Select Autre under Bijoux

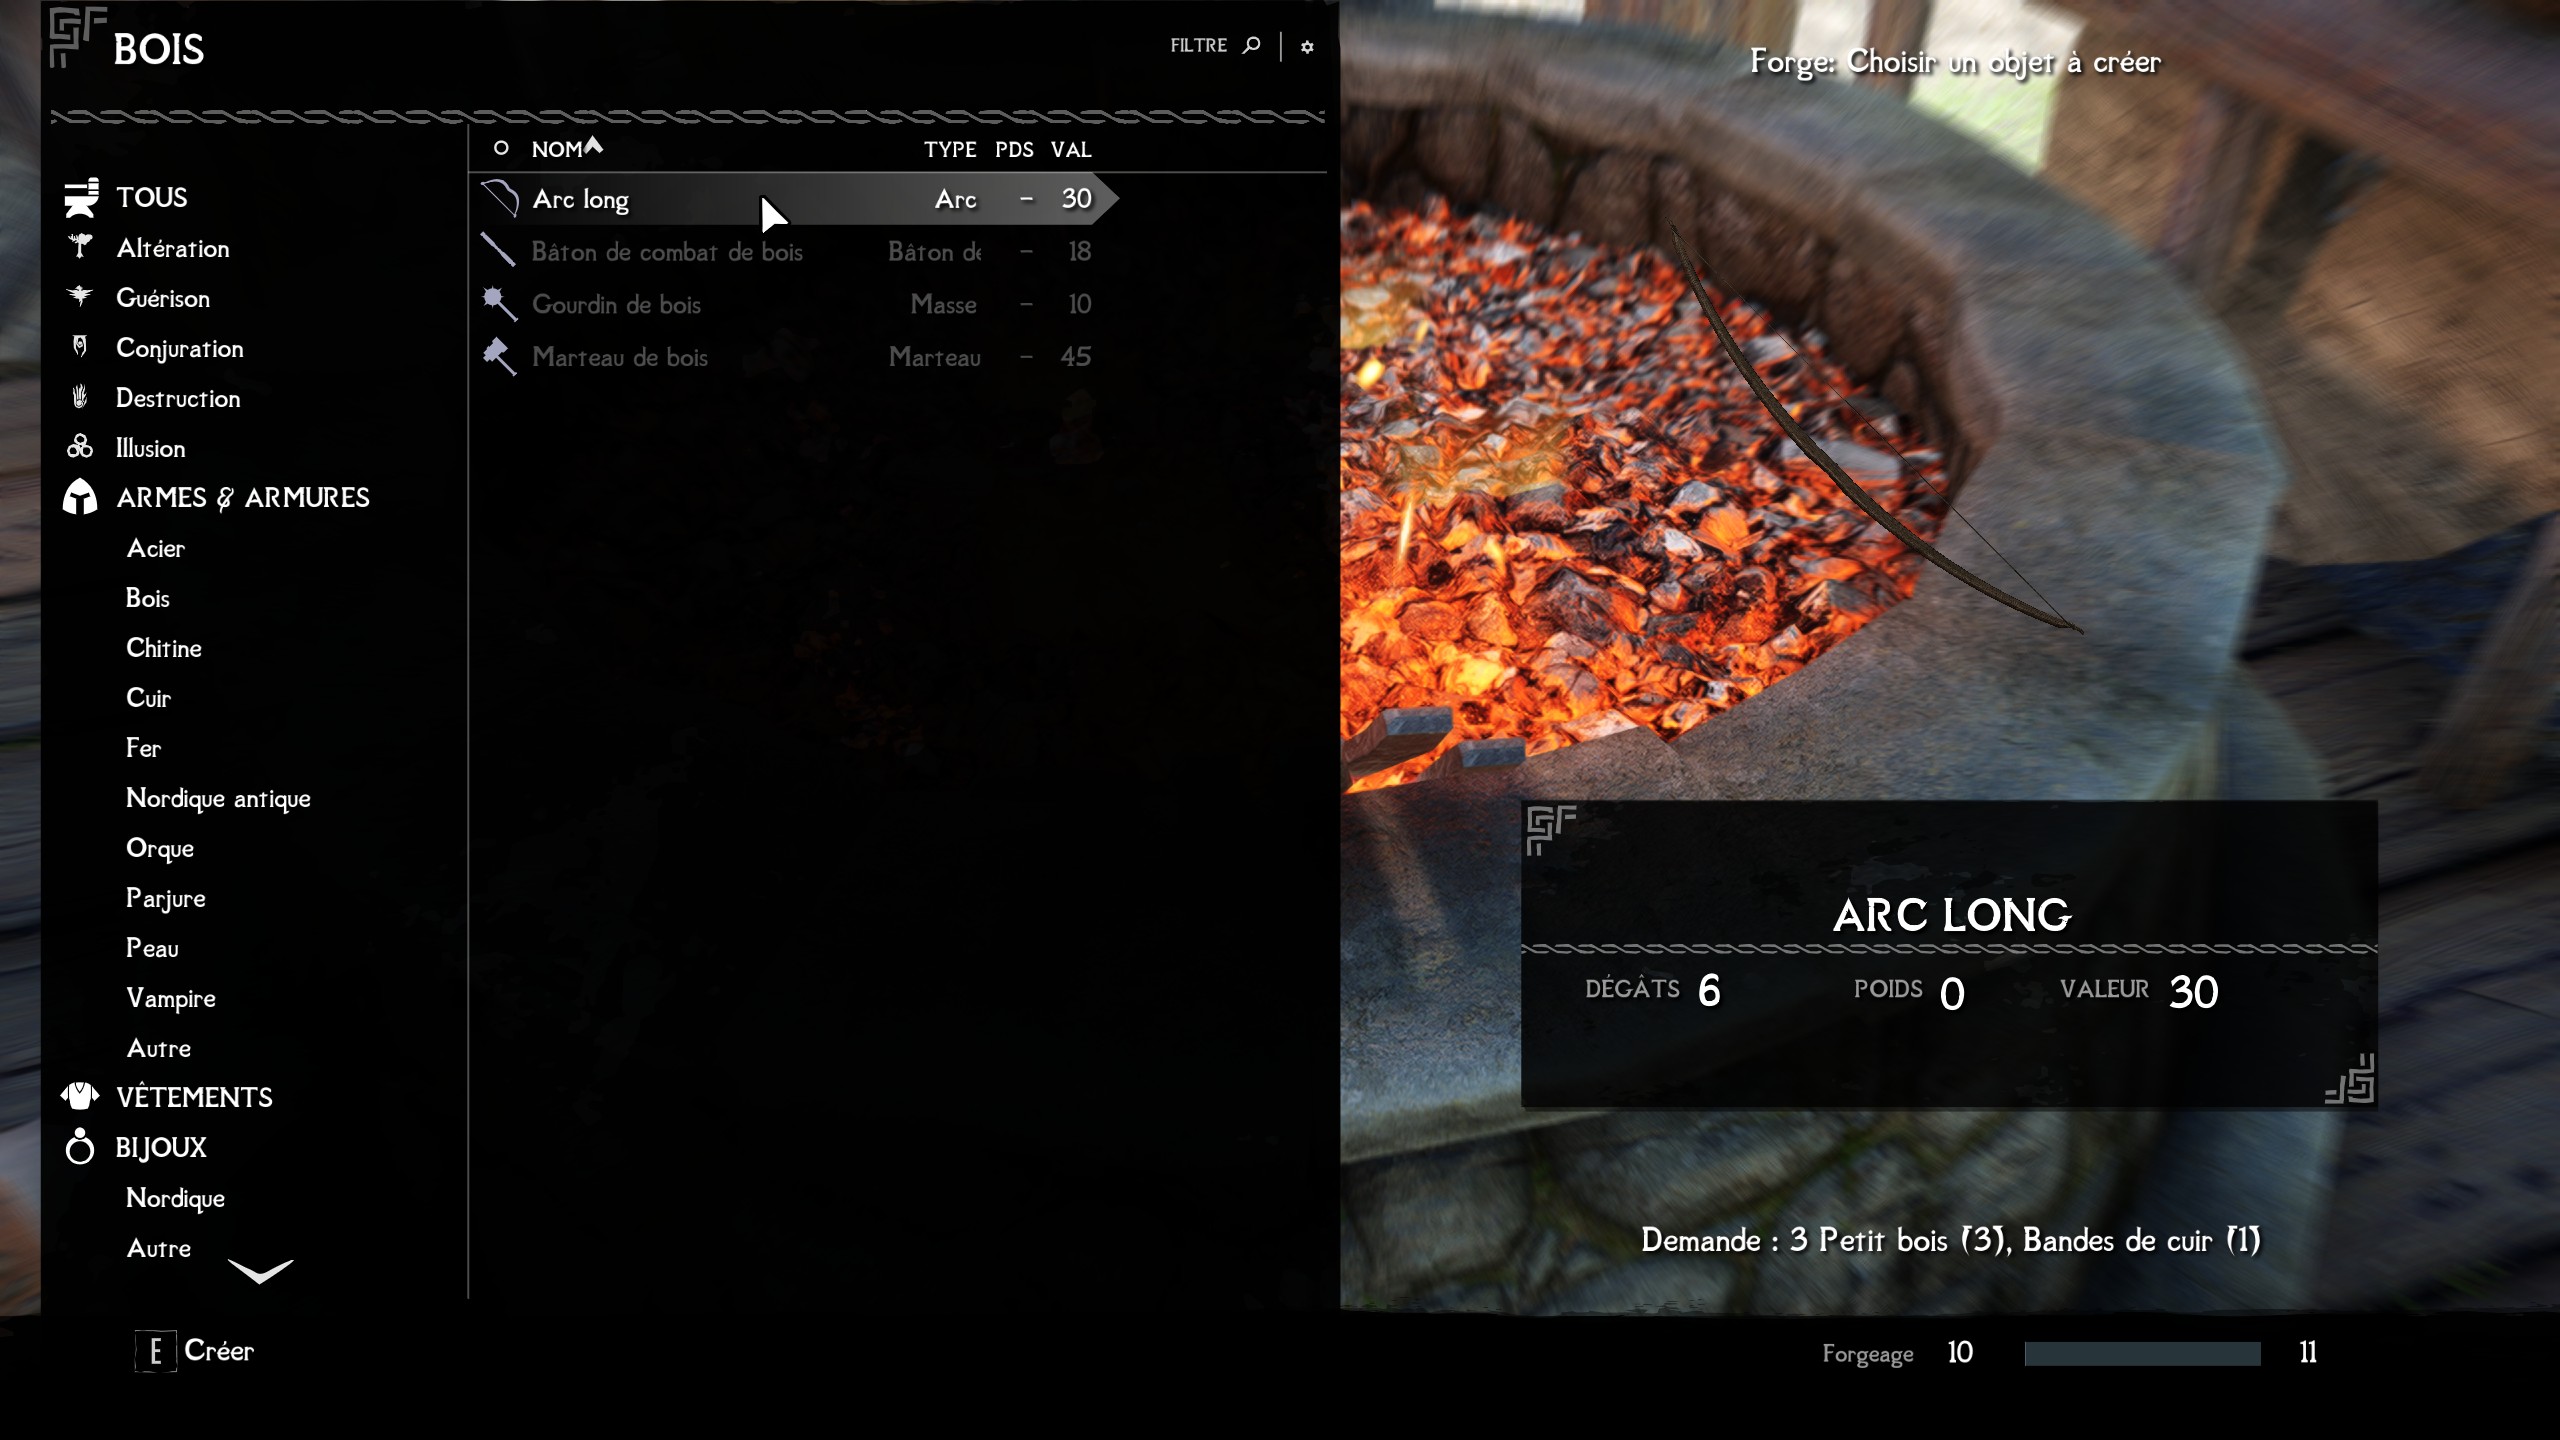(159, 1248)
